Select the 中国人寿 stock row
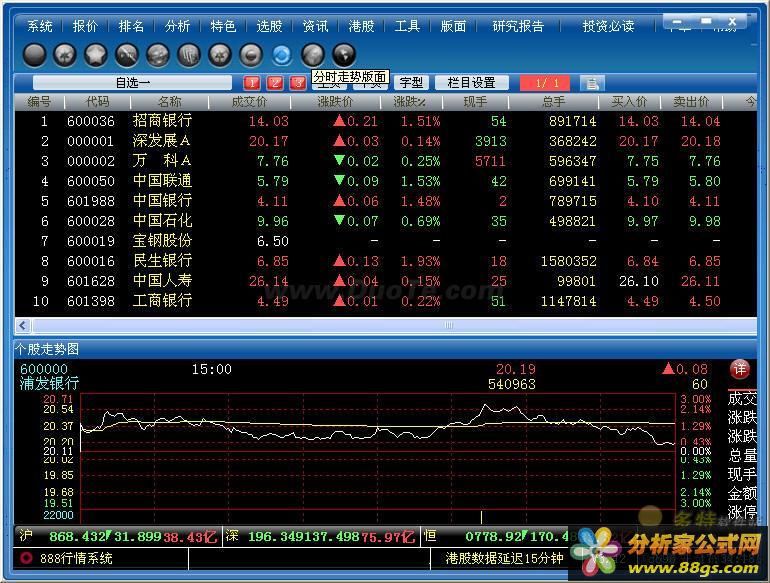Screen dimensions: 770x583 (385, 281)
